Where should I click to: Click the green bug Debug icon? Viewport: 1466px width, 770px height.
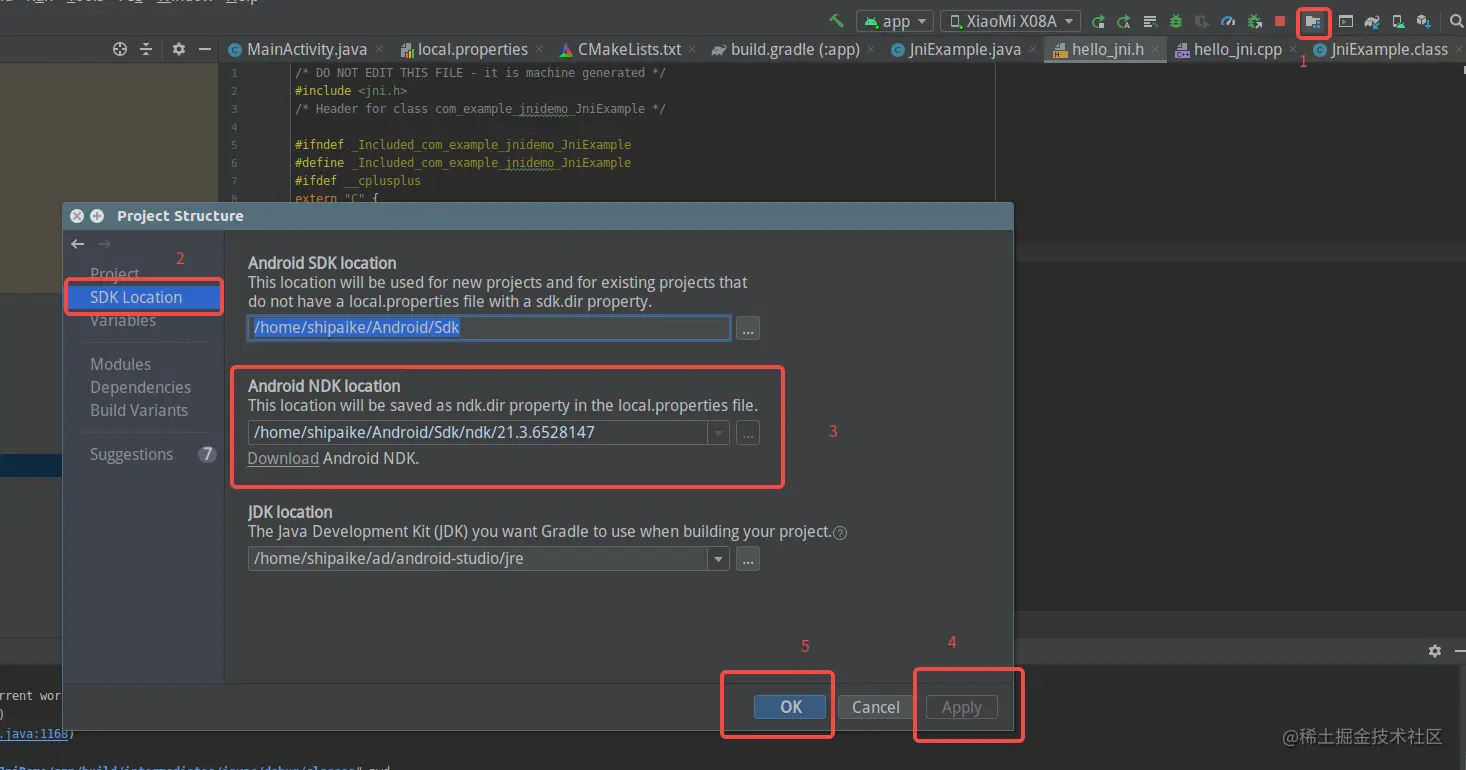(1176, 21)
